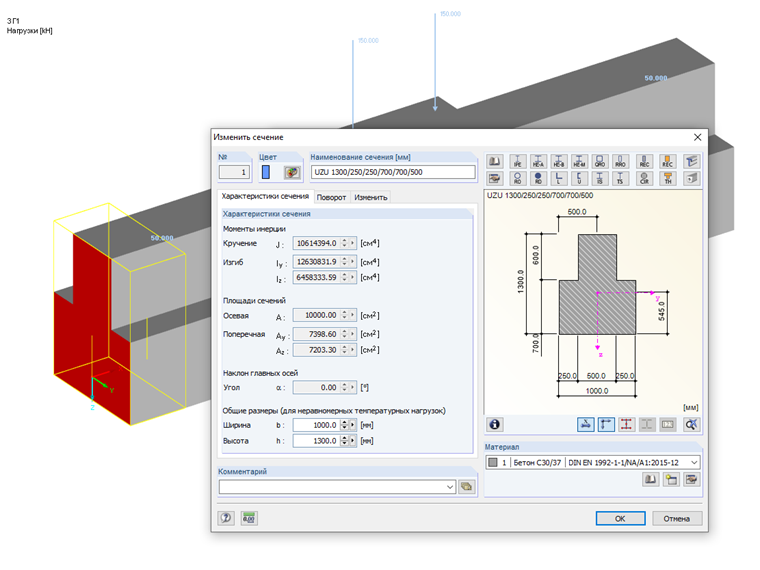
Task: Open the thin-walled section program icon at top right
Action: click(692, 161)
